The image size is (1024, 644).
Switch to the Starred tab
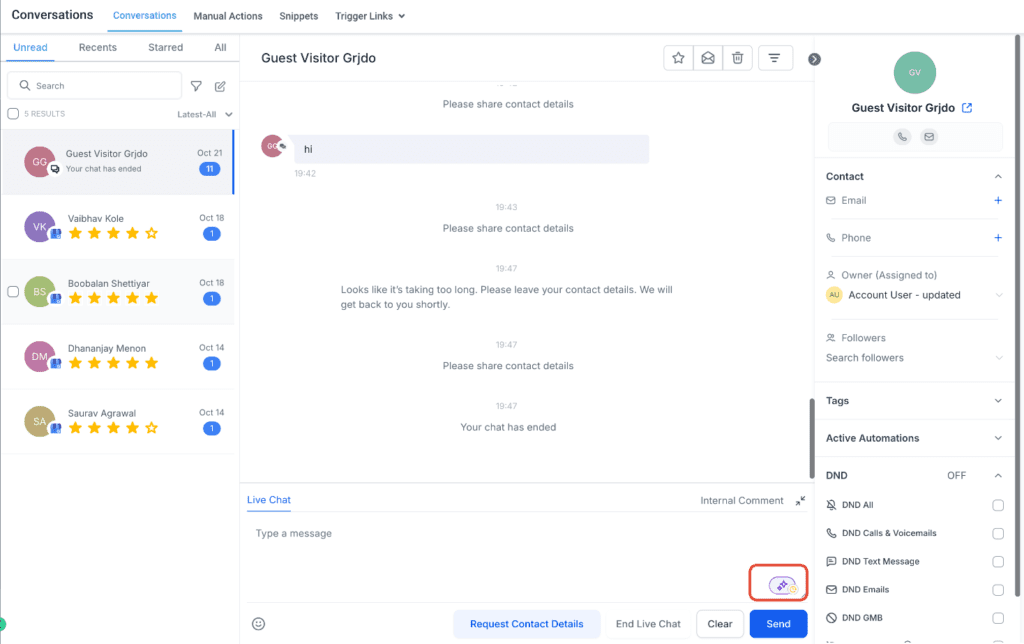click(x=164, y=47)
